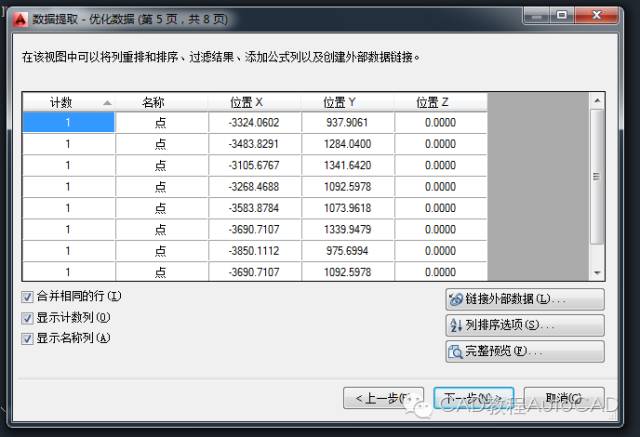Screen dimensions: 640x437
Task: Select 位置 X column header
Action: [x=254, y=102]
